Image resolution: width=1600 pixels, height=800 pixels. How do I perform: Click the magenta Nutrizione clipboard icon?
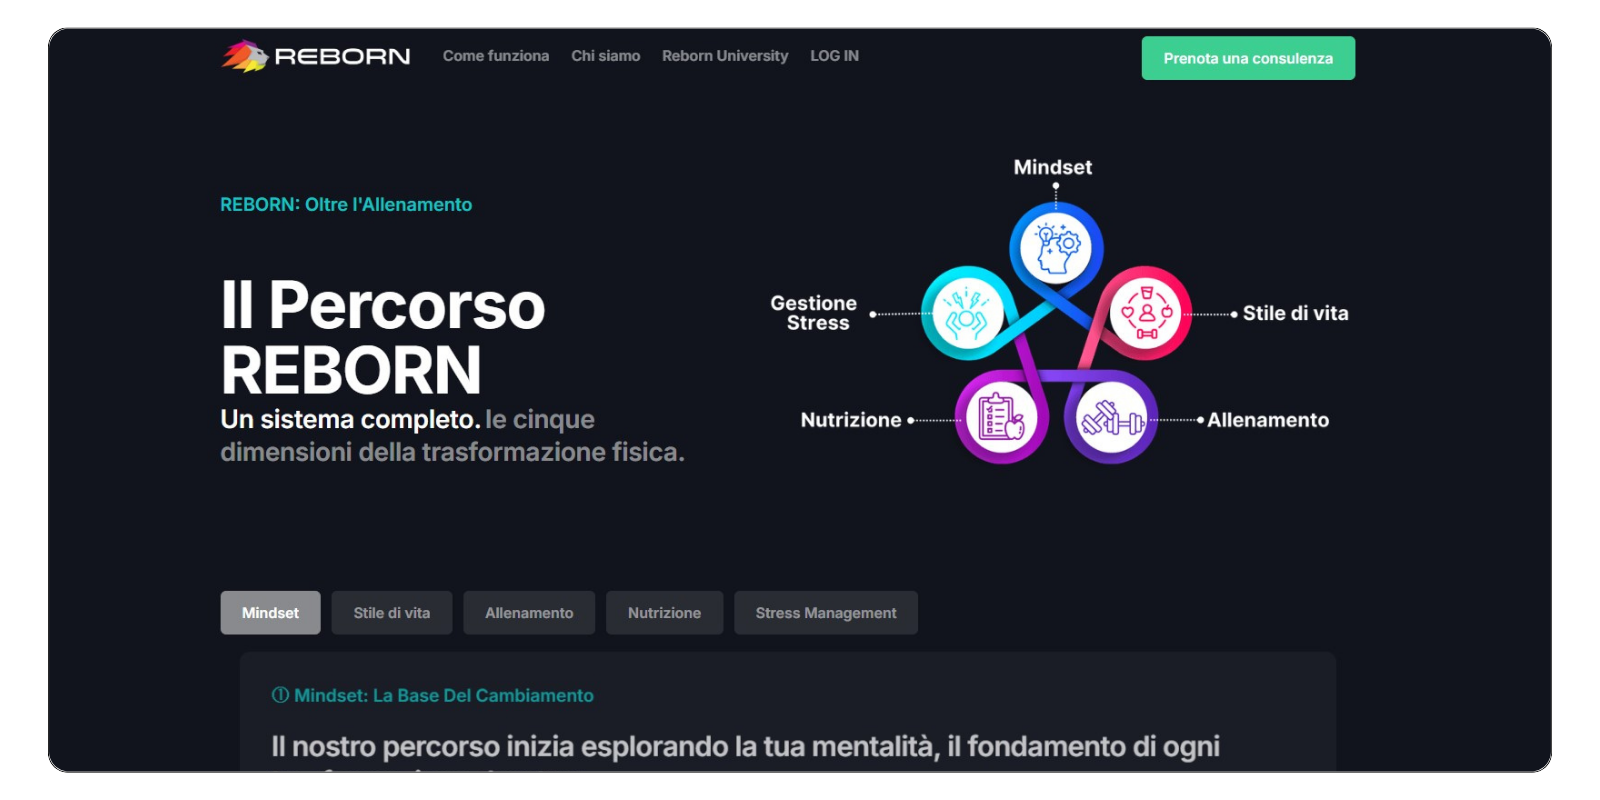coord(1001,418)
